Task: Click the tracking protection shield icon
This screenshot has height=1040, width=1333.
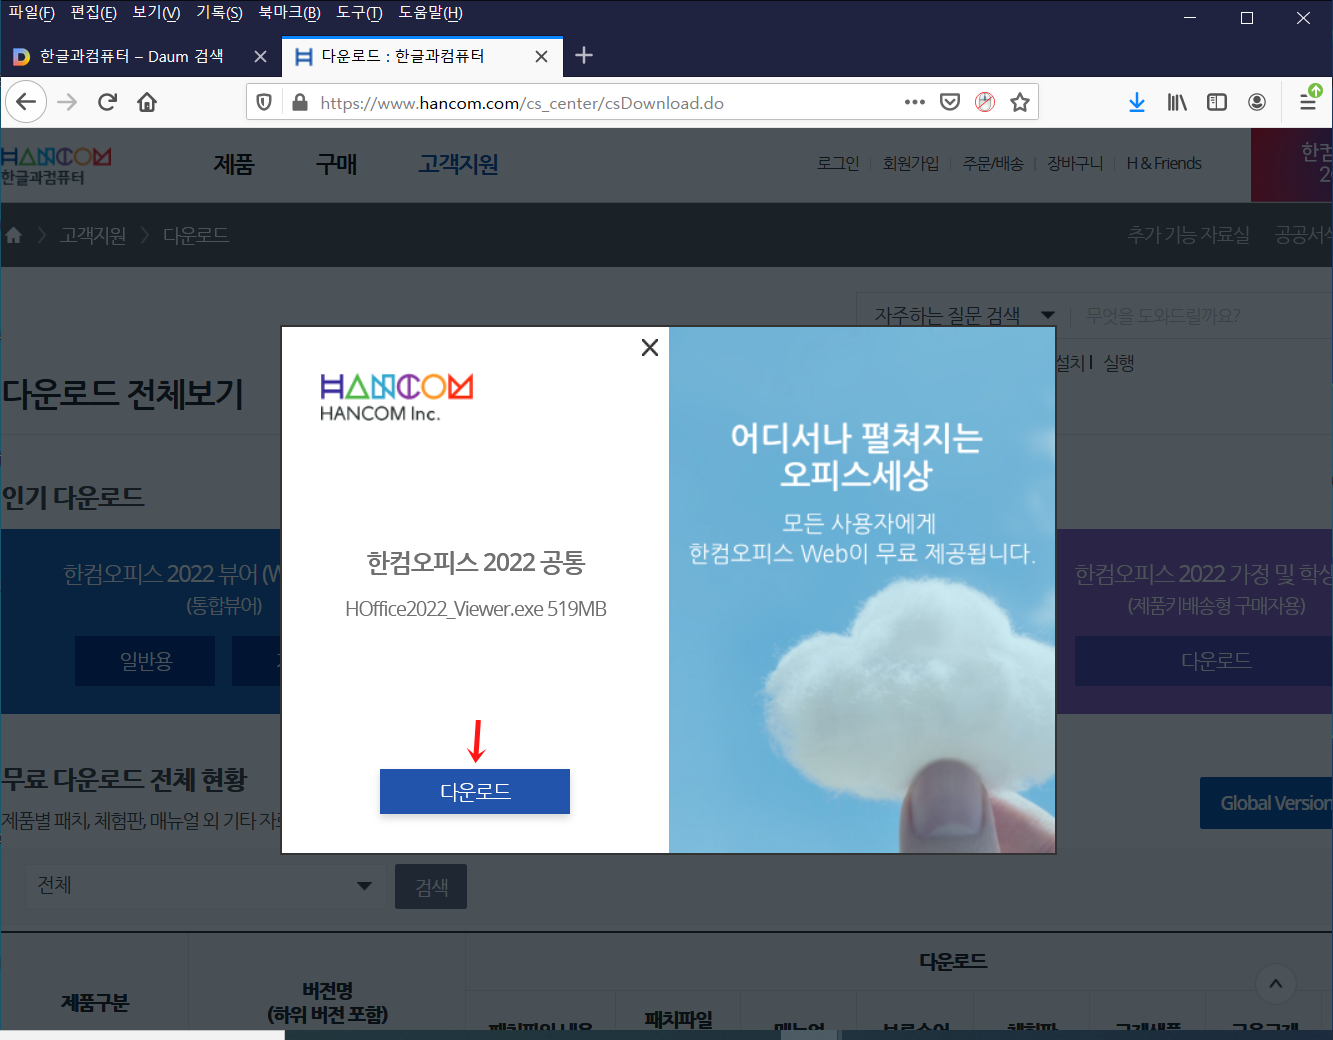Action: tap(264, 102)
